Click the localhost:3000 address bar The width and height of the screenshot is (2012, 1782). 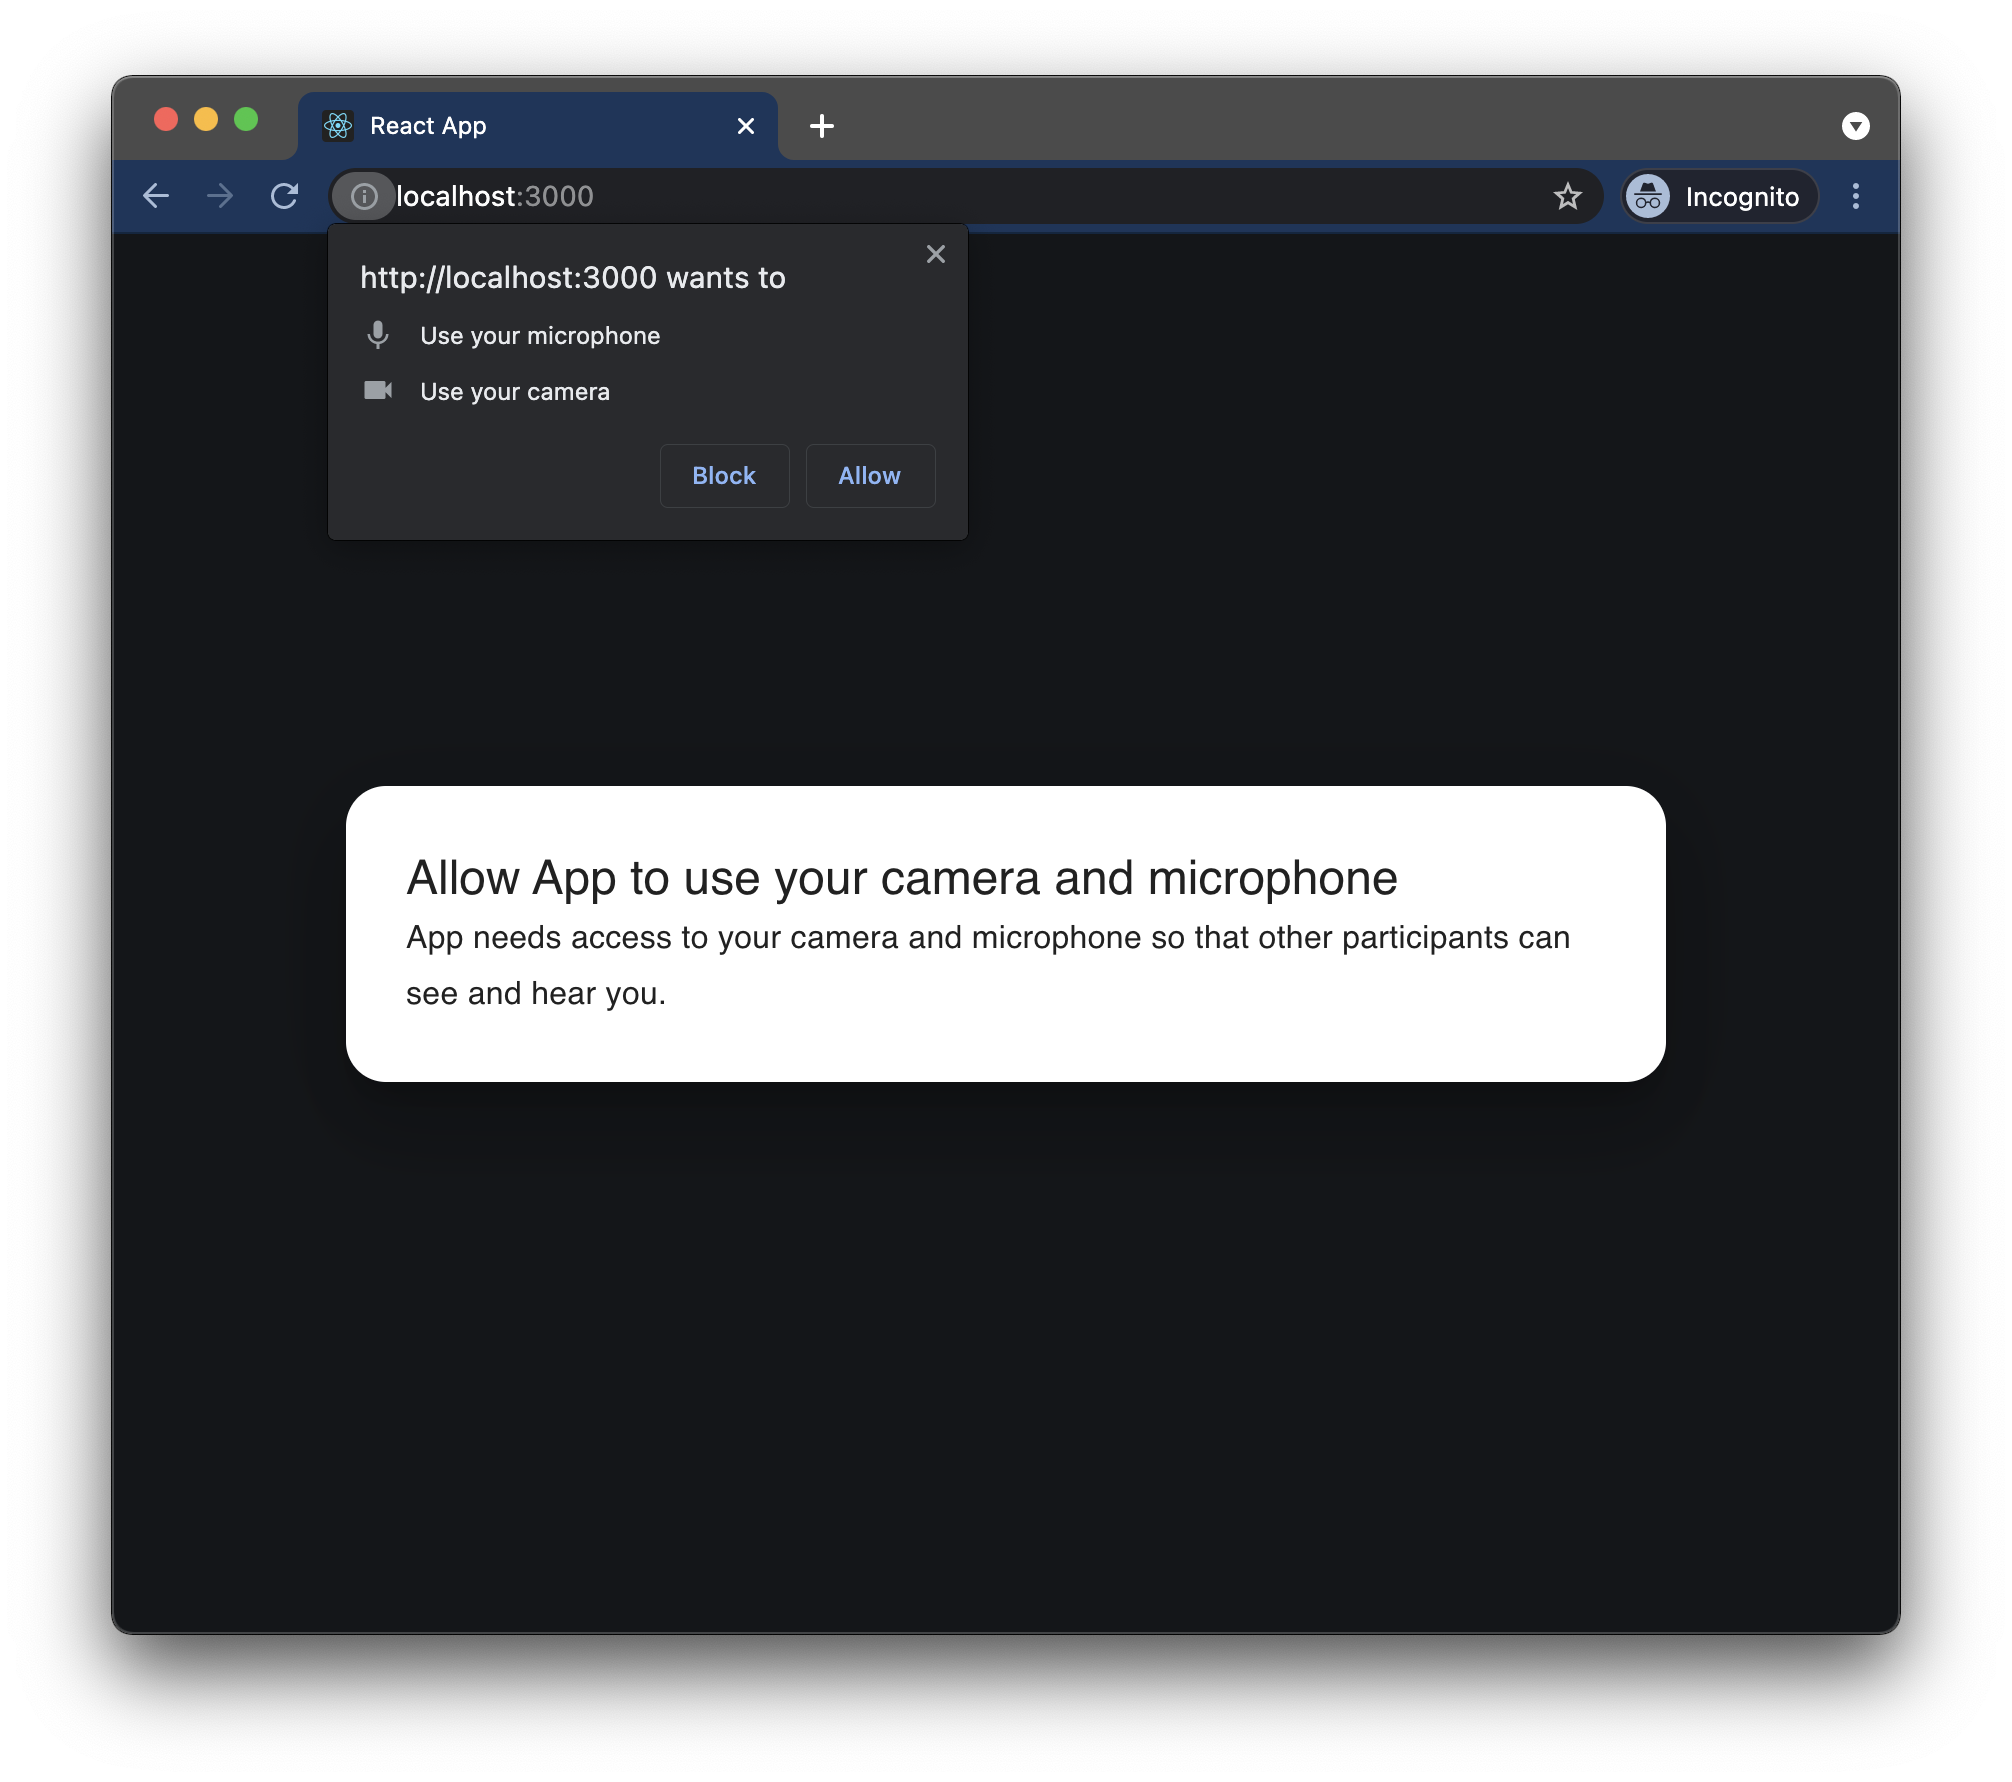[900, 196]
